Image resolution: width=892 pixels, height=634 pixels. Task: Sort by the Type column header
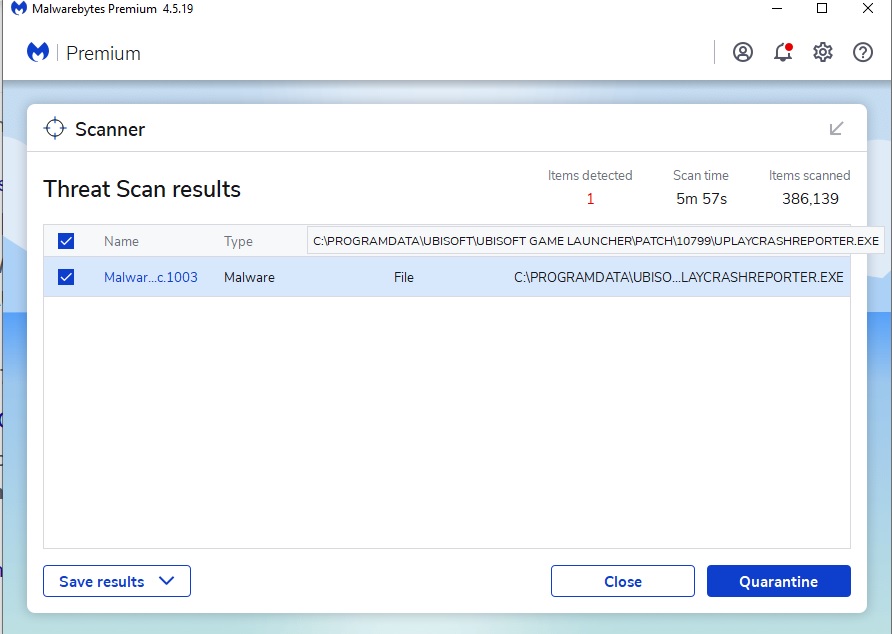(x=238, y=241)
